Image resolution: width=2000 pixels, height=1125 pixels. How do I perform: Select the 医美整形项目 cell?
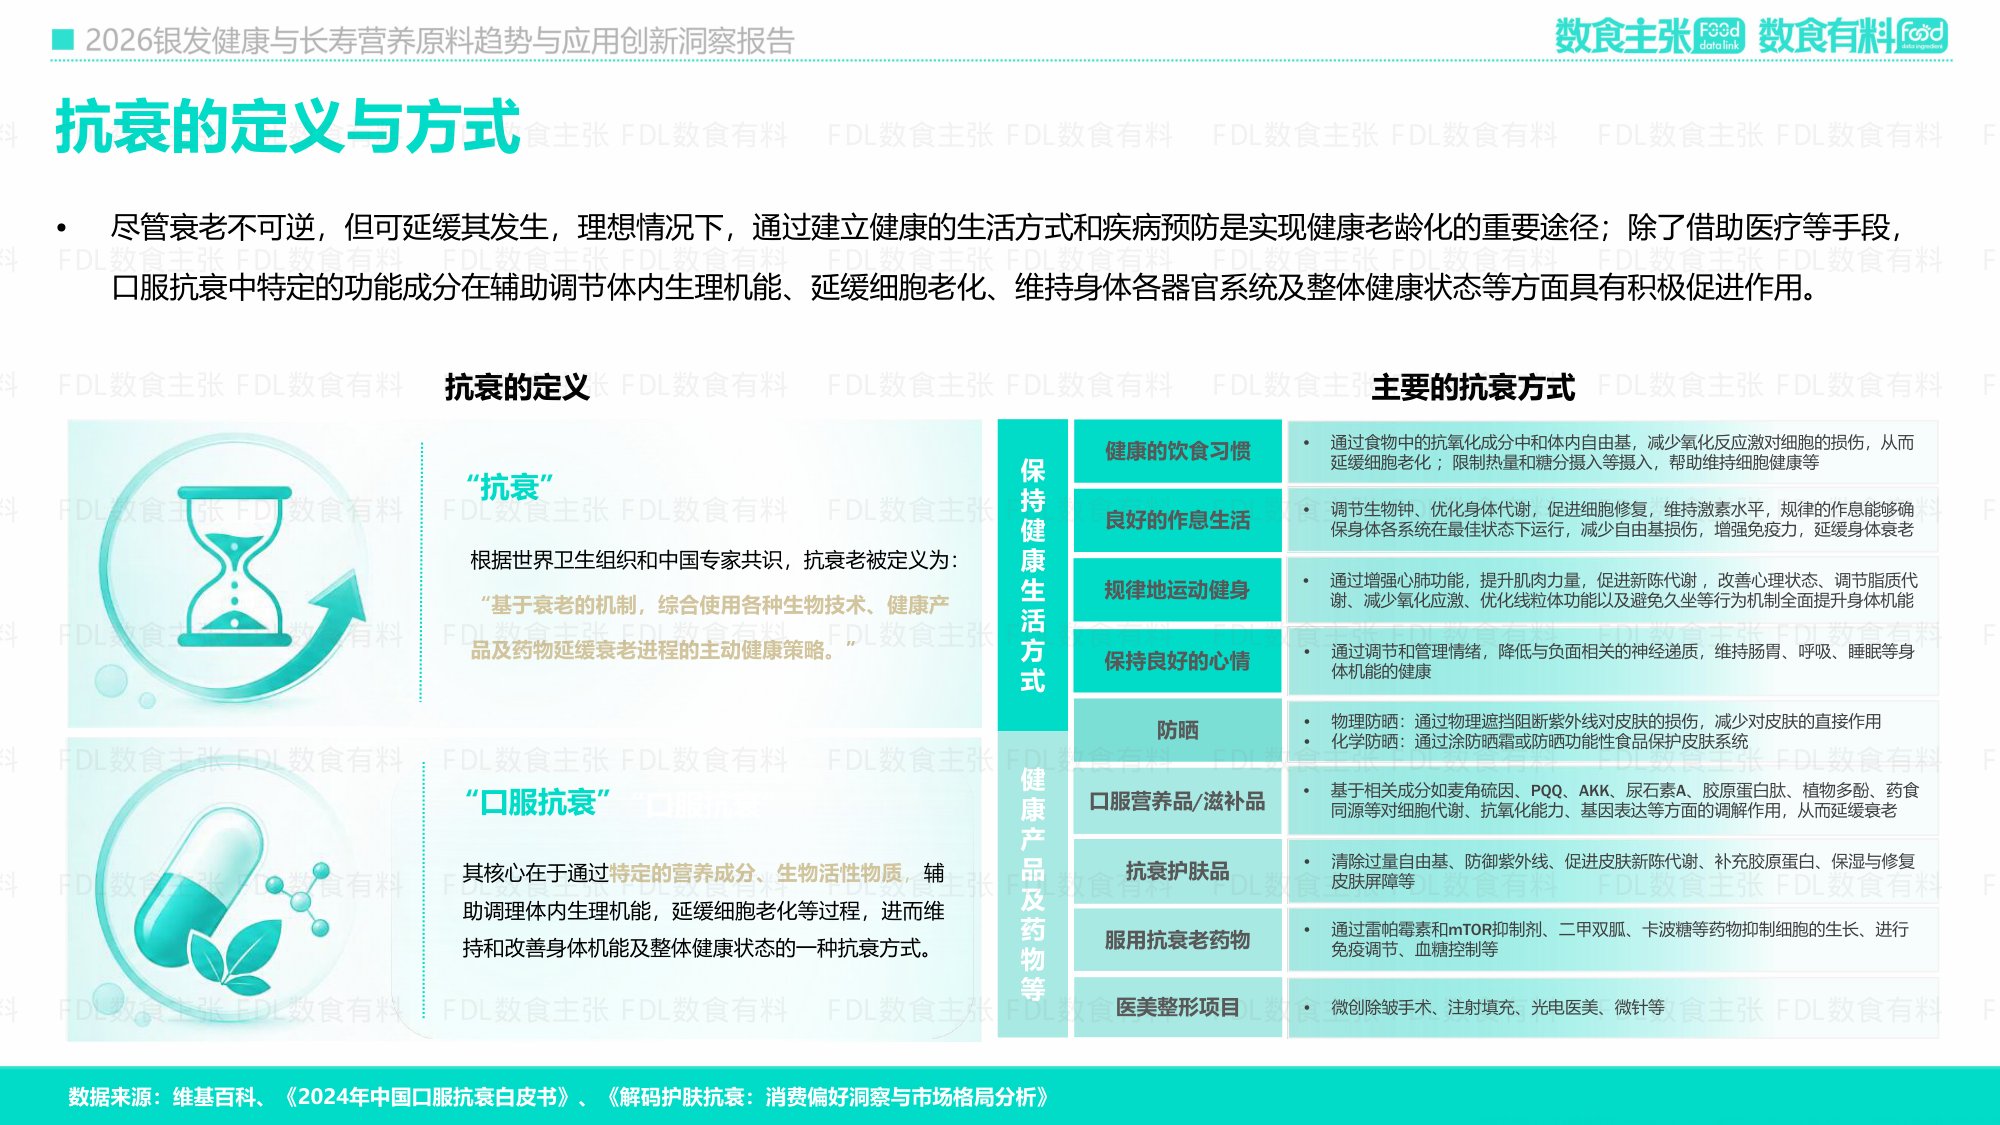pos(1177,1007)
